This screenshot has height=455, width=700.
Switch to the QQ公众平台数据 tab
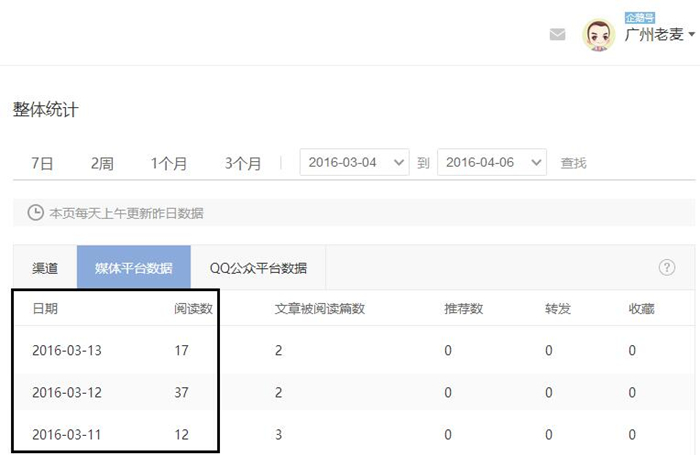click(x=258, y=268)
